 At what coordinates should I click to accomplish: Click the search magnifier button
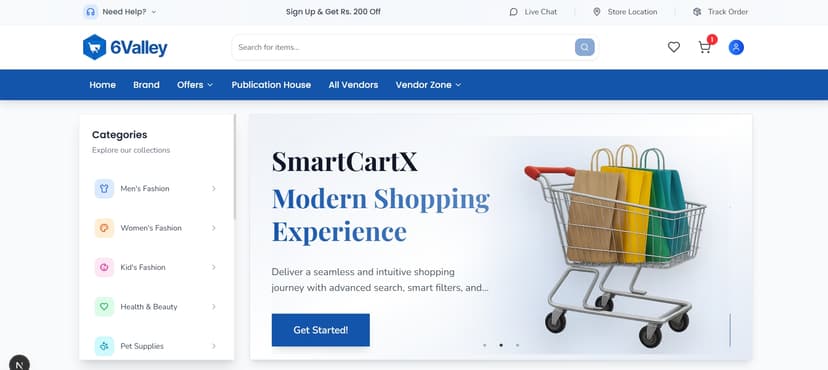(585, 47)
